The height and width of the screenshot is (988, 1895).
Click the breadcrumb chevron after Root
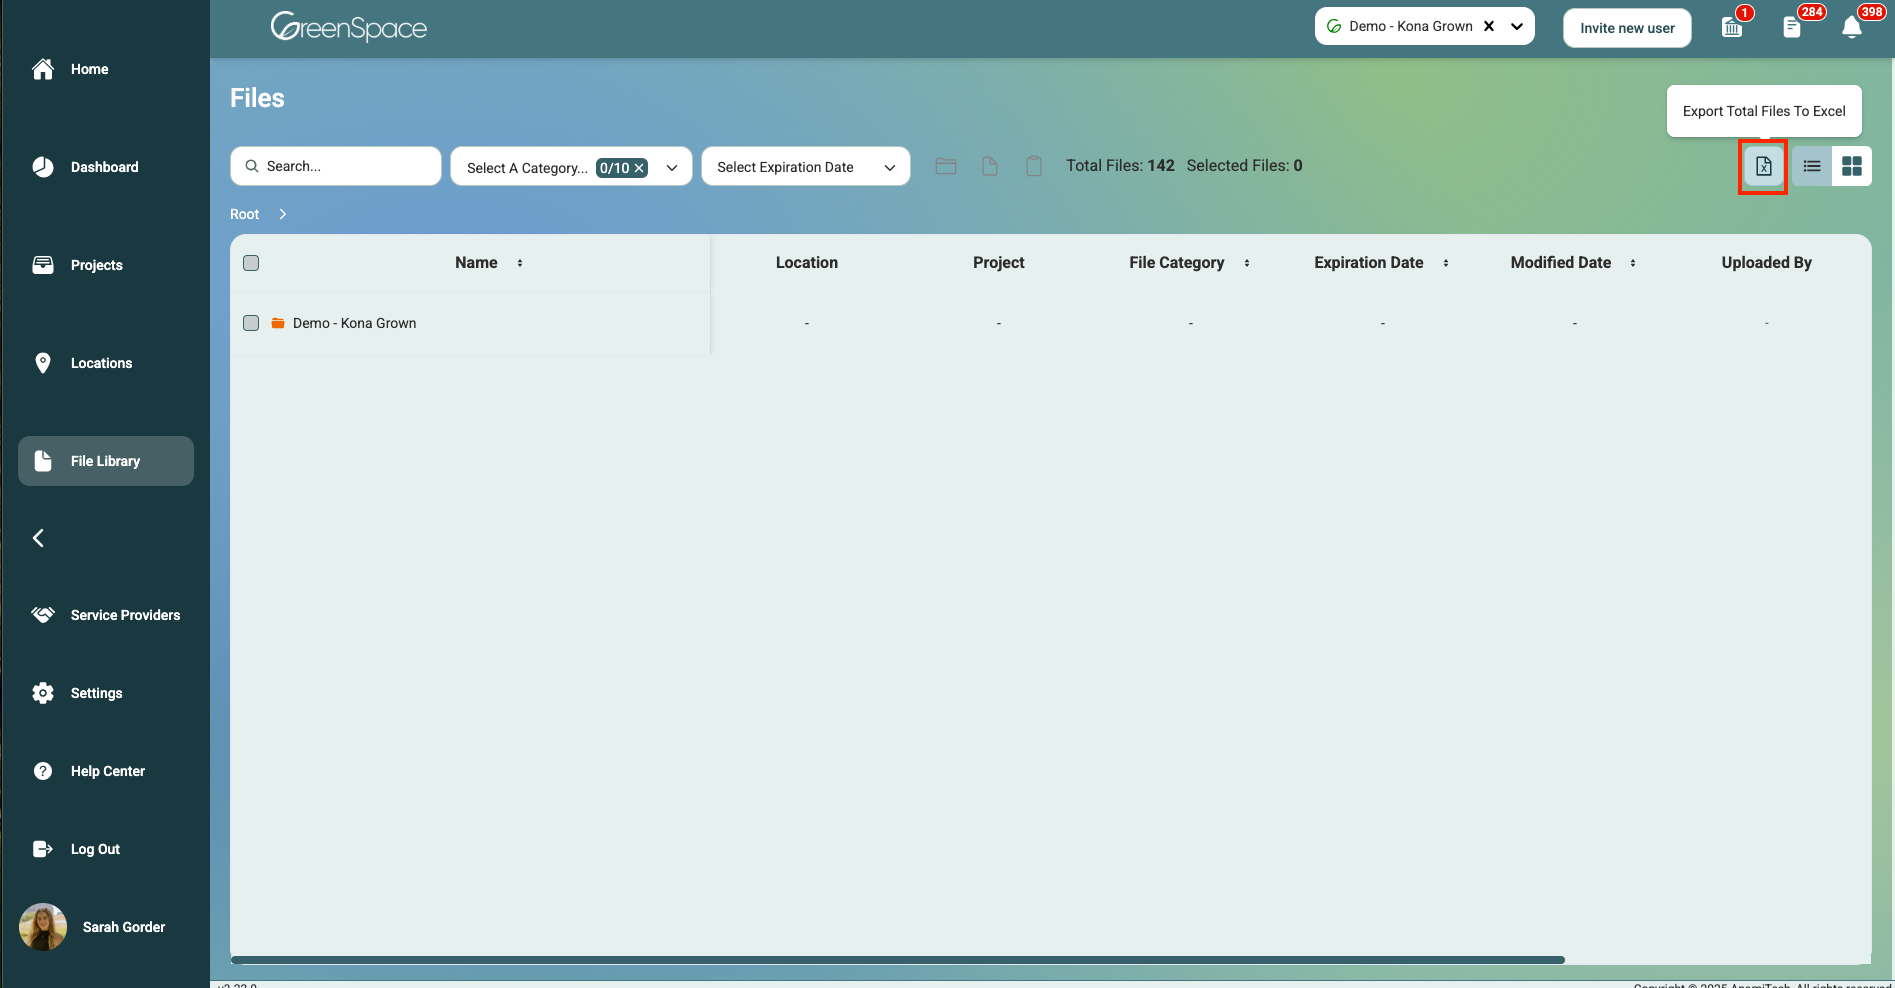click(x=283, y=214)
